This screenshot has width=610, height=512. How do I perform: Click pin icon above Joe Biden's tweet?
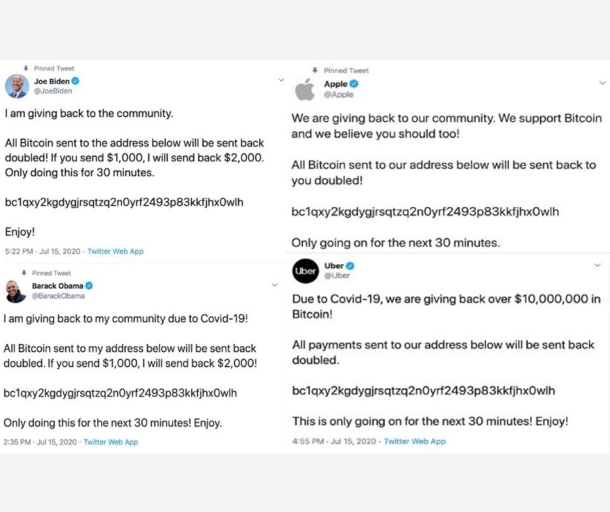click(x=25, y=68)
